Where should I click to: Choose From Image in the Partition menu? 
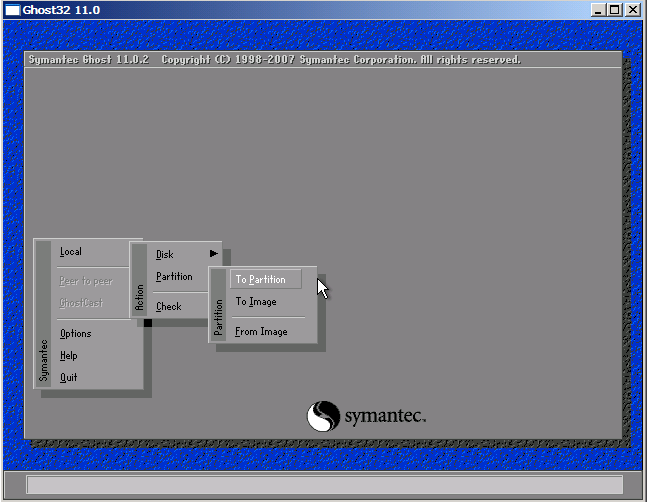coord(261,332)
